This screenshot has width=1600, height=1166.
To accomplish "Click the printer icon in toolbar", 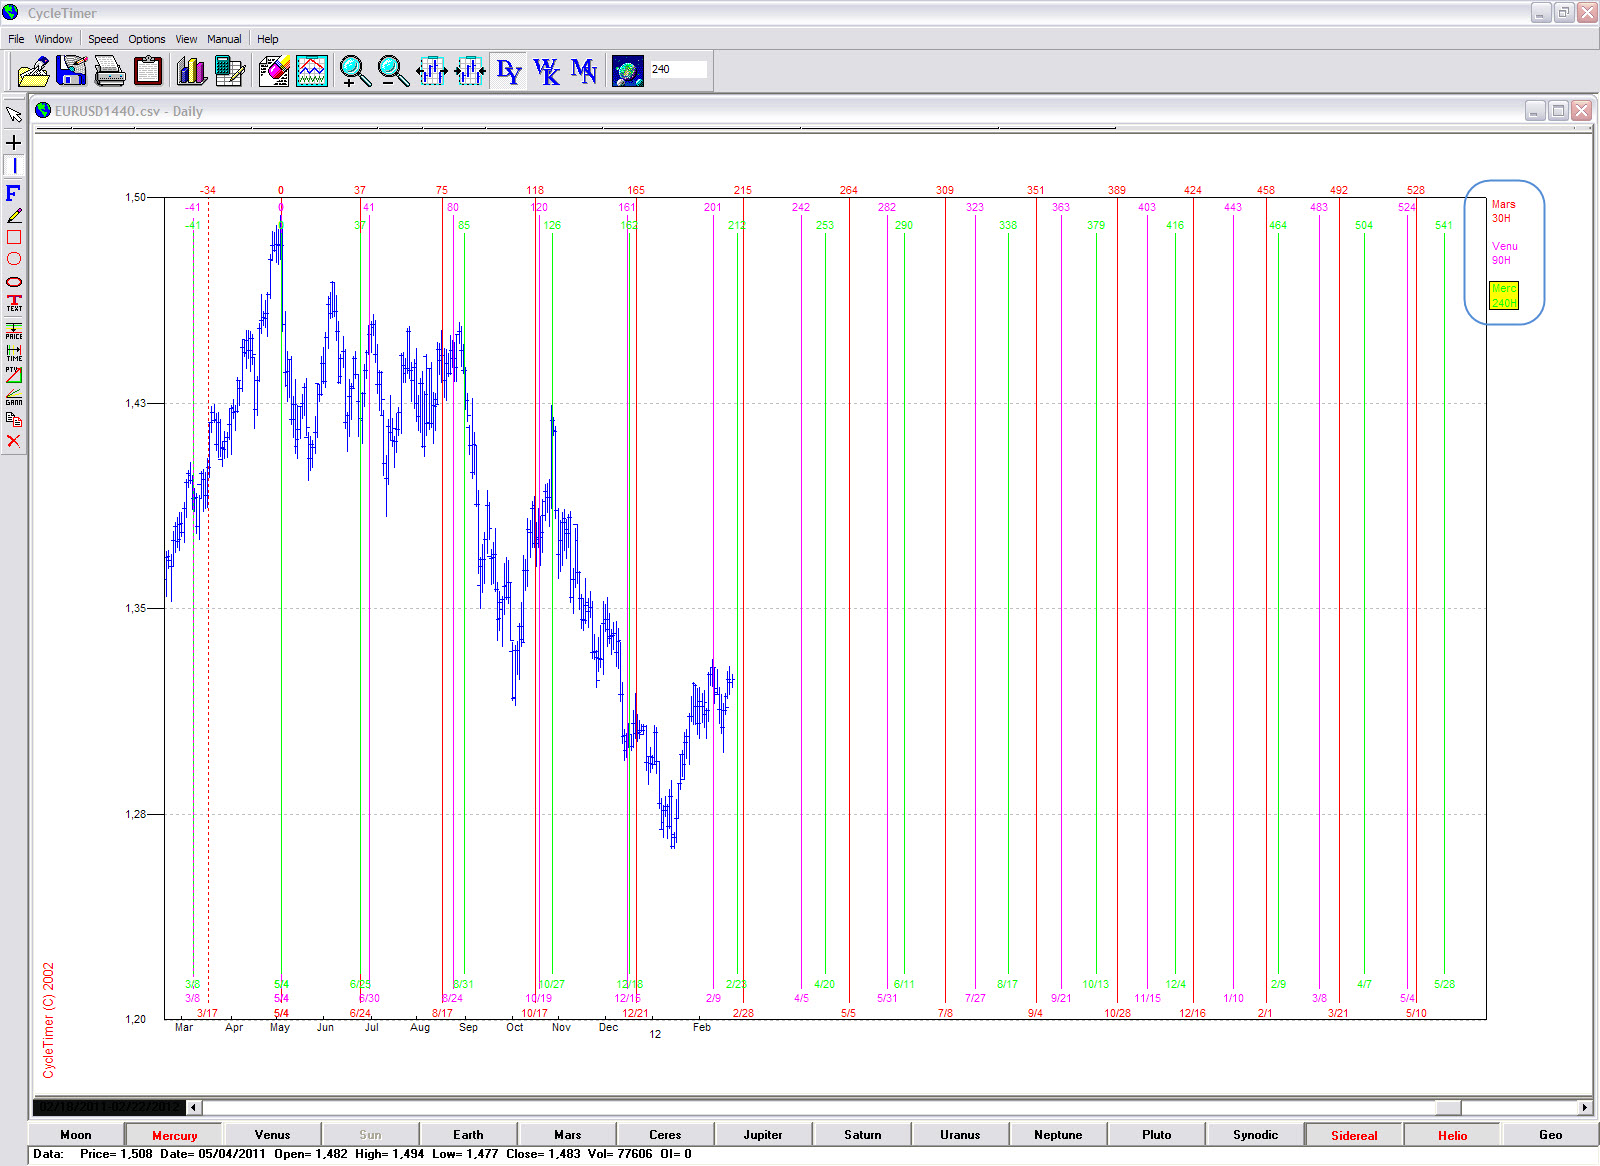I will pos(109,71).
